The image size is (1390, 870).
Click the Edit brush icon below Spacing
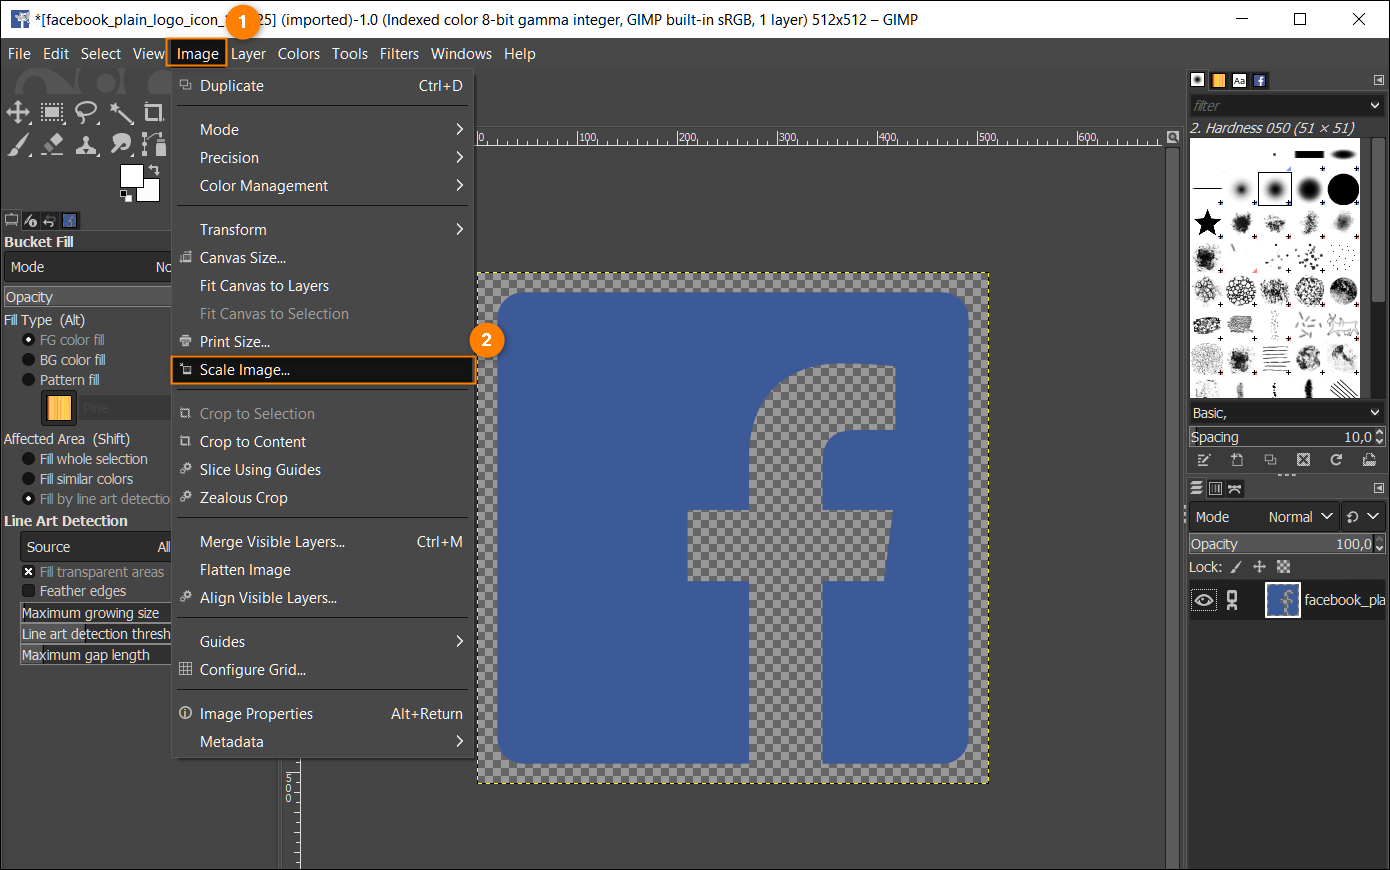[x=1204, y=460]
